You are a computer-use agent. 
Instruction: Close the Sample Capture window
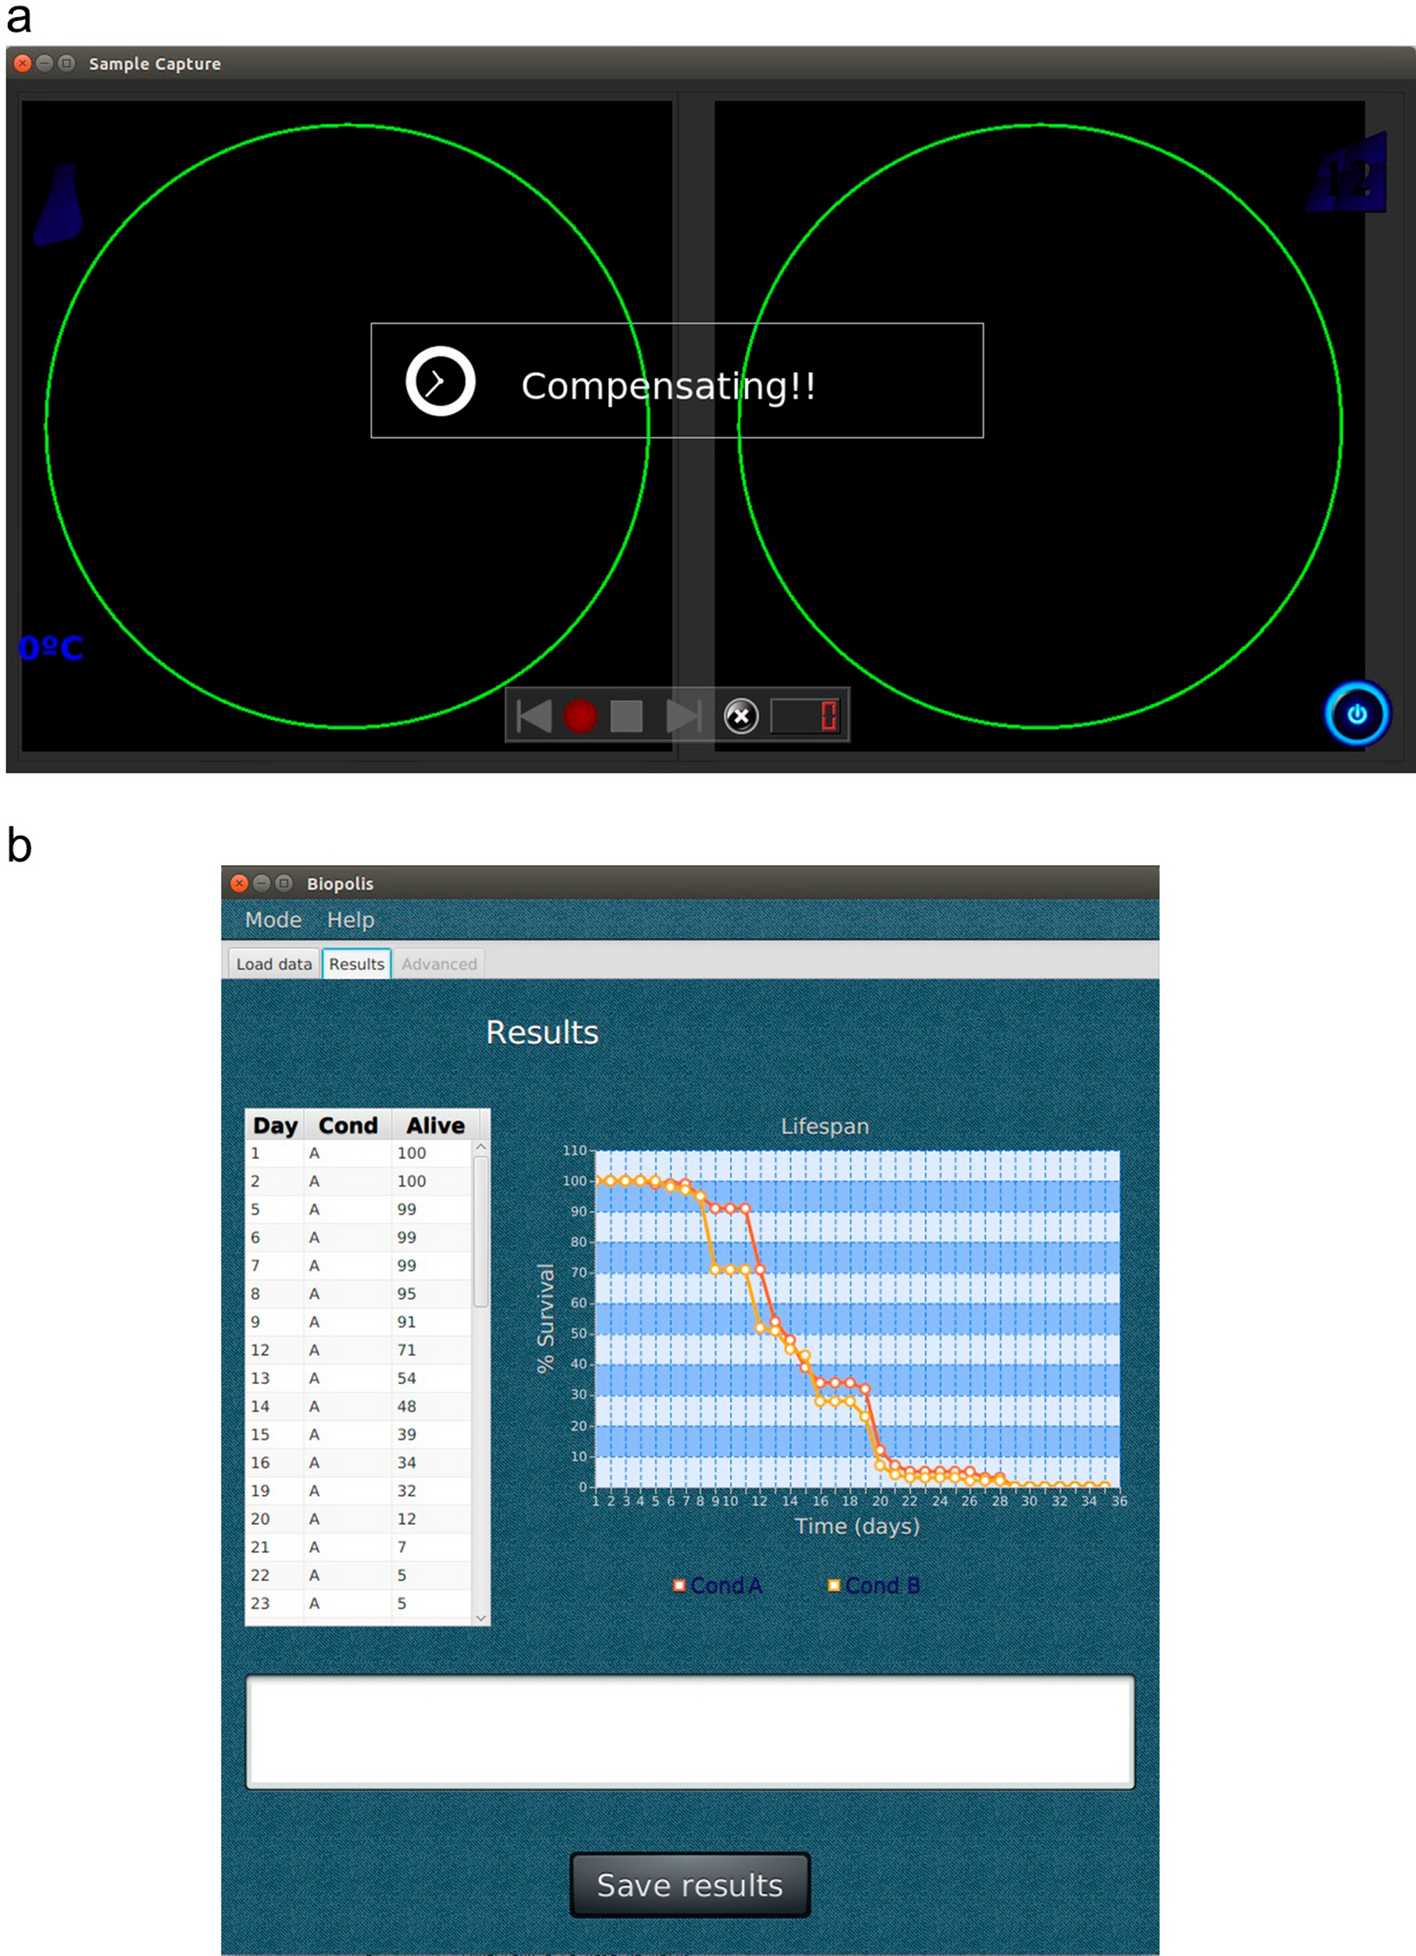[x=22, y=63]
